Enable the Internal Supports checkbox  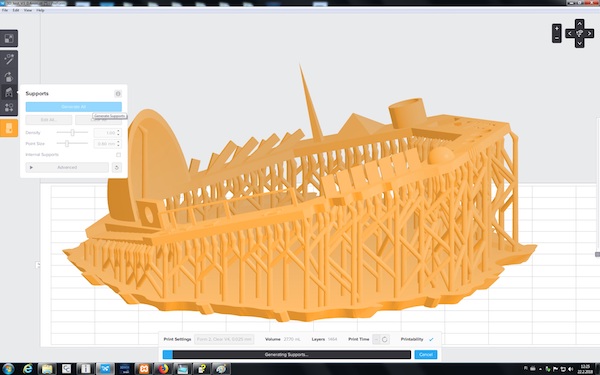pyautogui.click(x=118, y=155)
